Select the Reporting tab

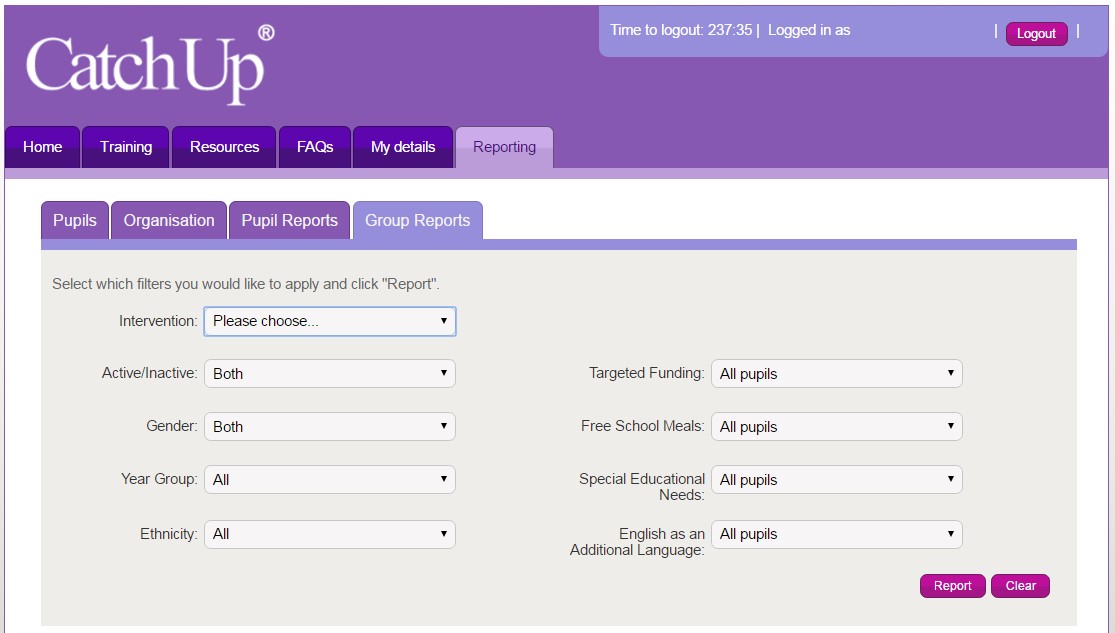[x=504, y=147]
